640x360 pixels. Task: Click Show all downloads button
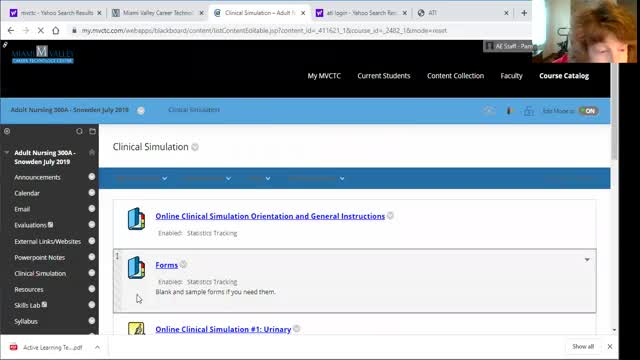[583, 347]
